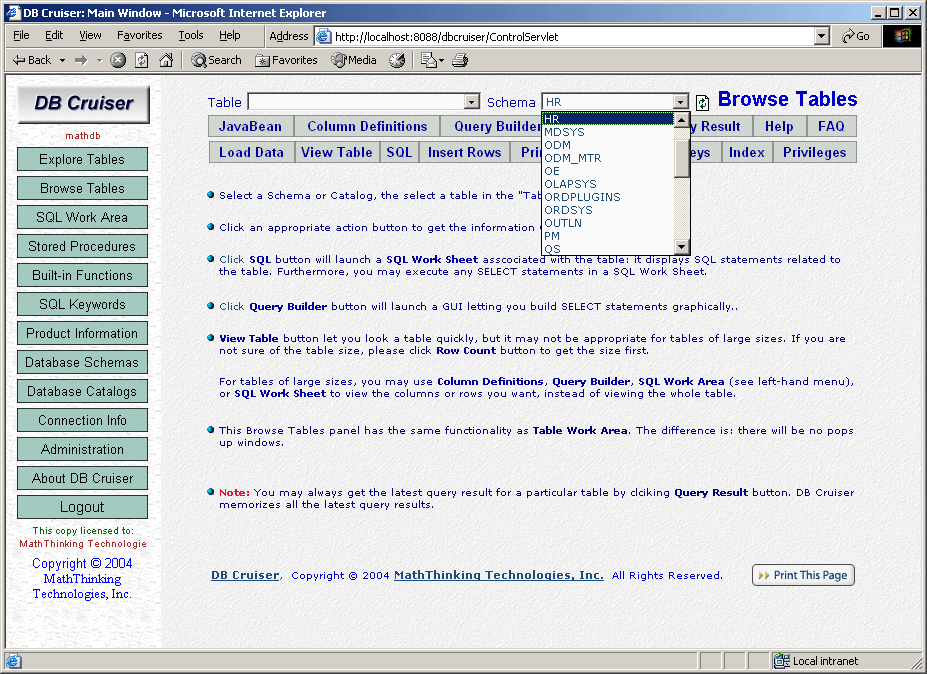Open the Tools menu

click(x=190, y=35)
